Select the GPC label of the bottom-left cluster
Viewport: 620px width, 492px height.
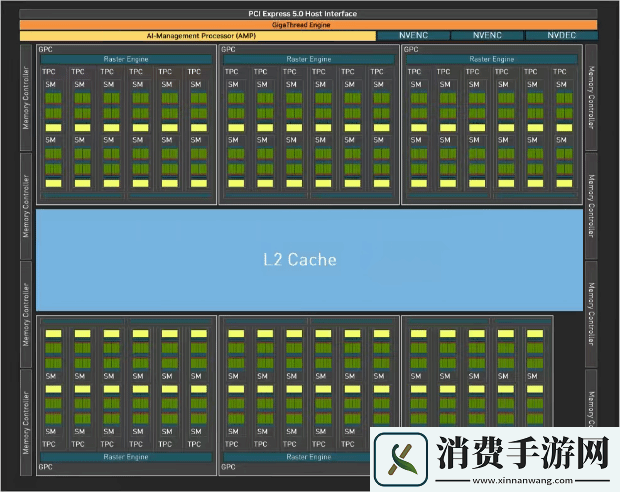pyautogui.click(x=46, y=467)
